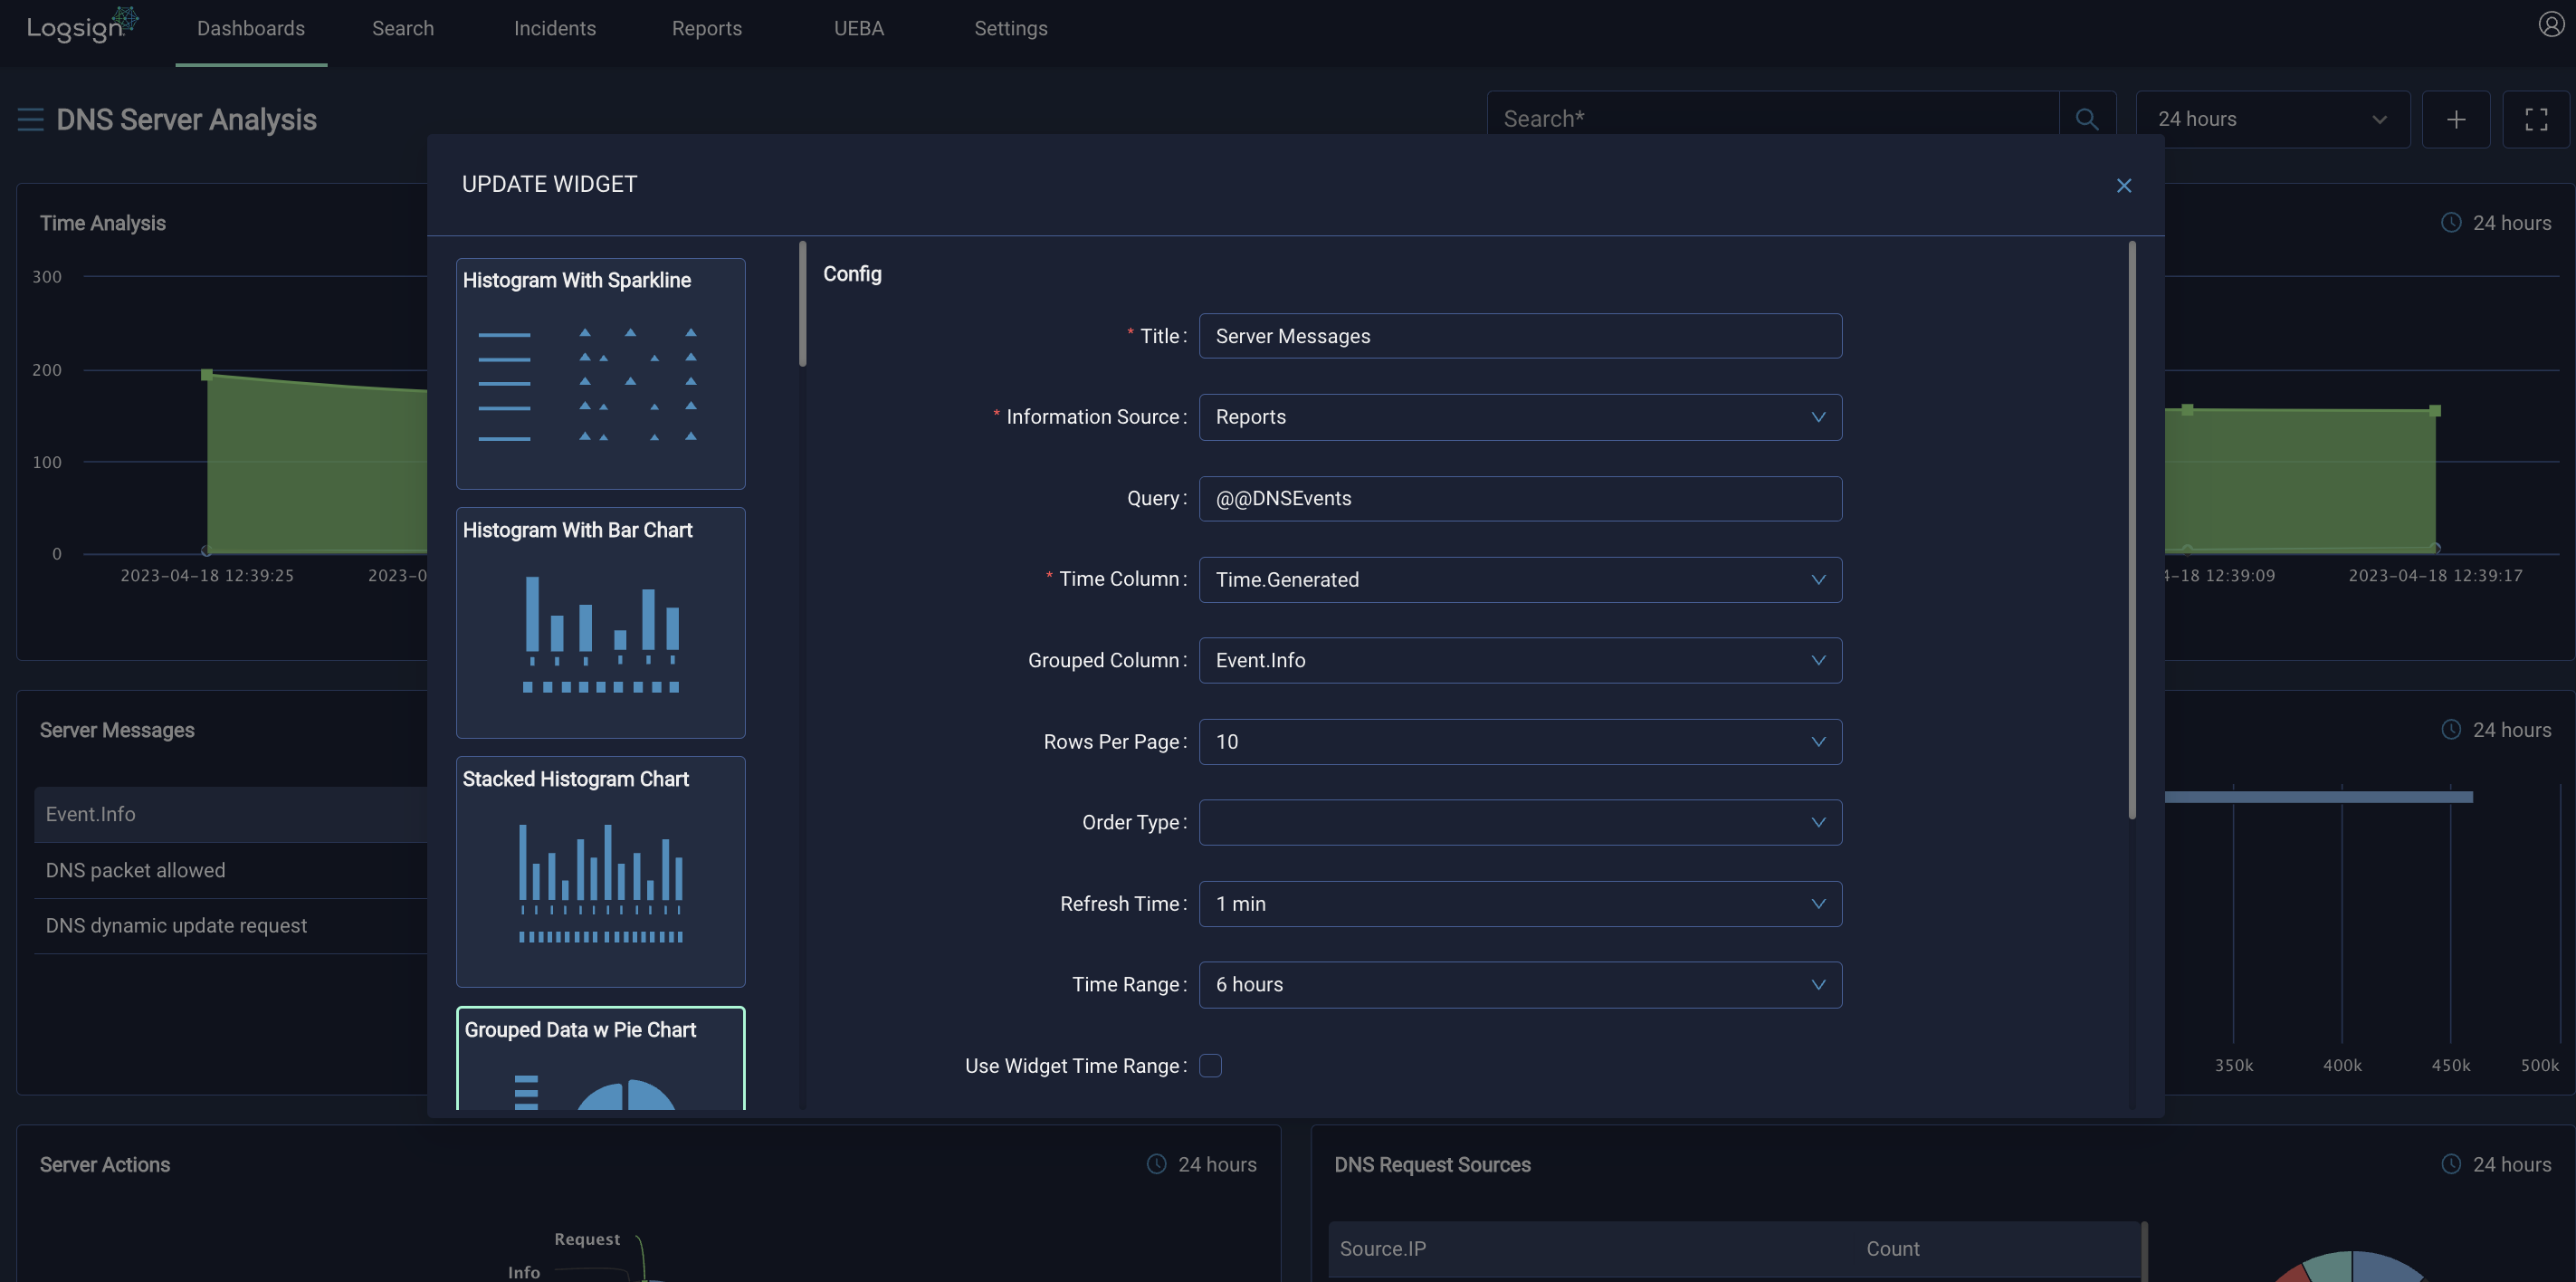
Task: Click the Time Analysis widget title
Action: [103, 224]
